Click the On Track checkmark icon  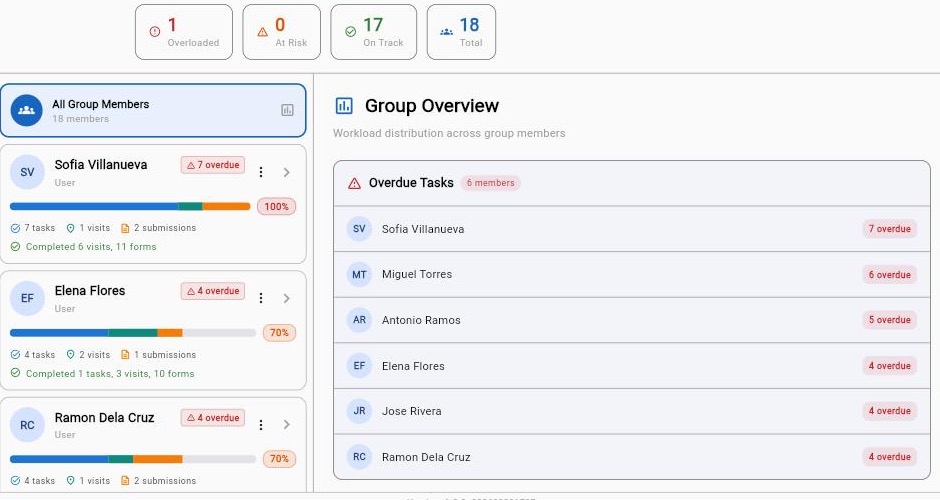coord(351,32)
